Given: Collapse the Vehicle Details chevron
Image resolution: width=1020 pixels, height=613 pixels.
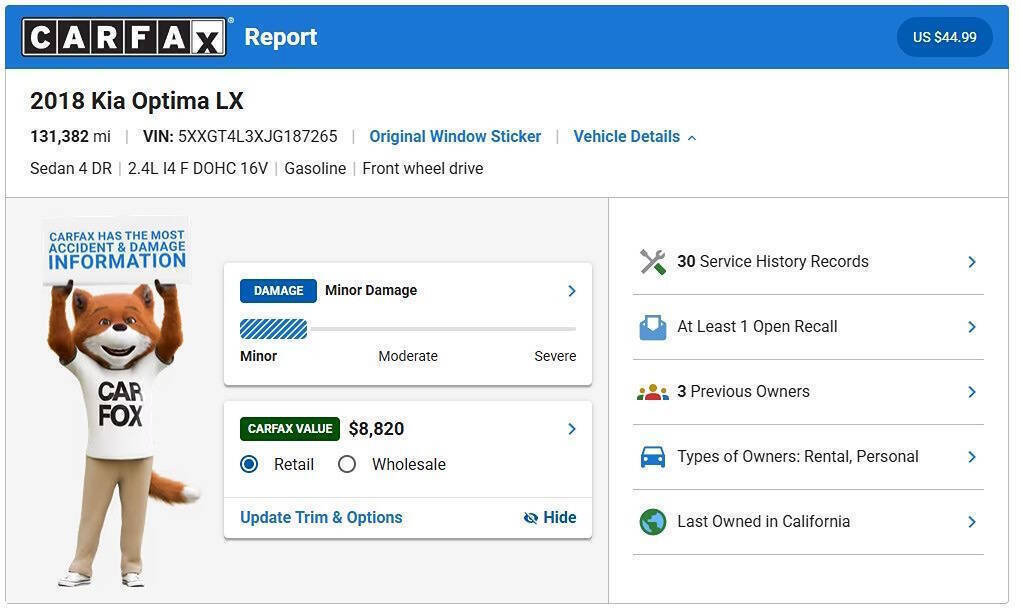Looking at the screenshot, I should pos(692,138).
